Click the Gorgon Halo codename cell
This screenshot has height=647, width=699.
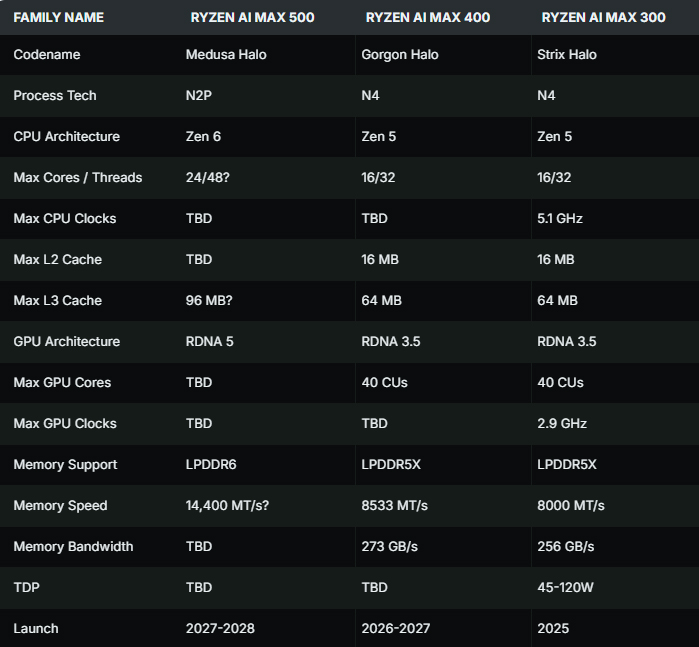pos(398,54)
